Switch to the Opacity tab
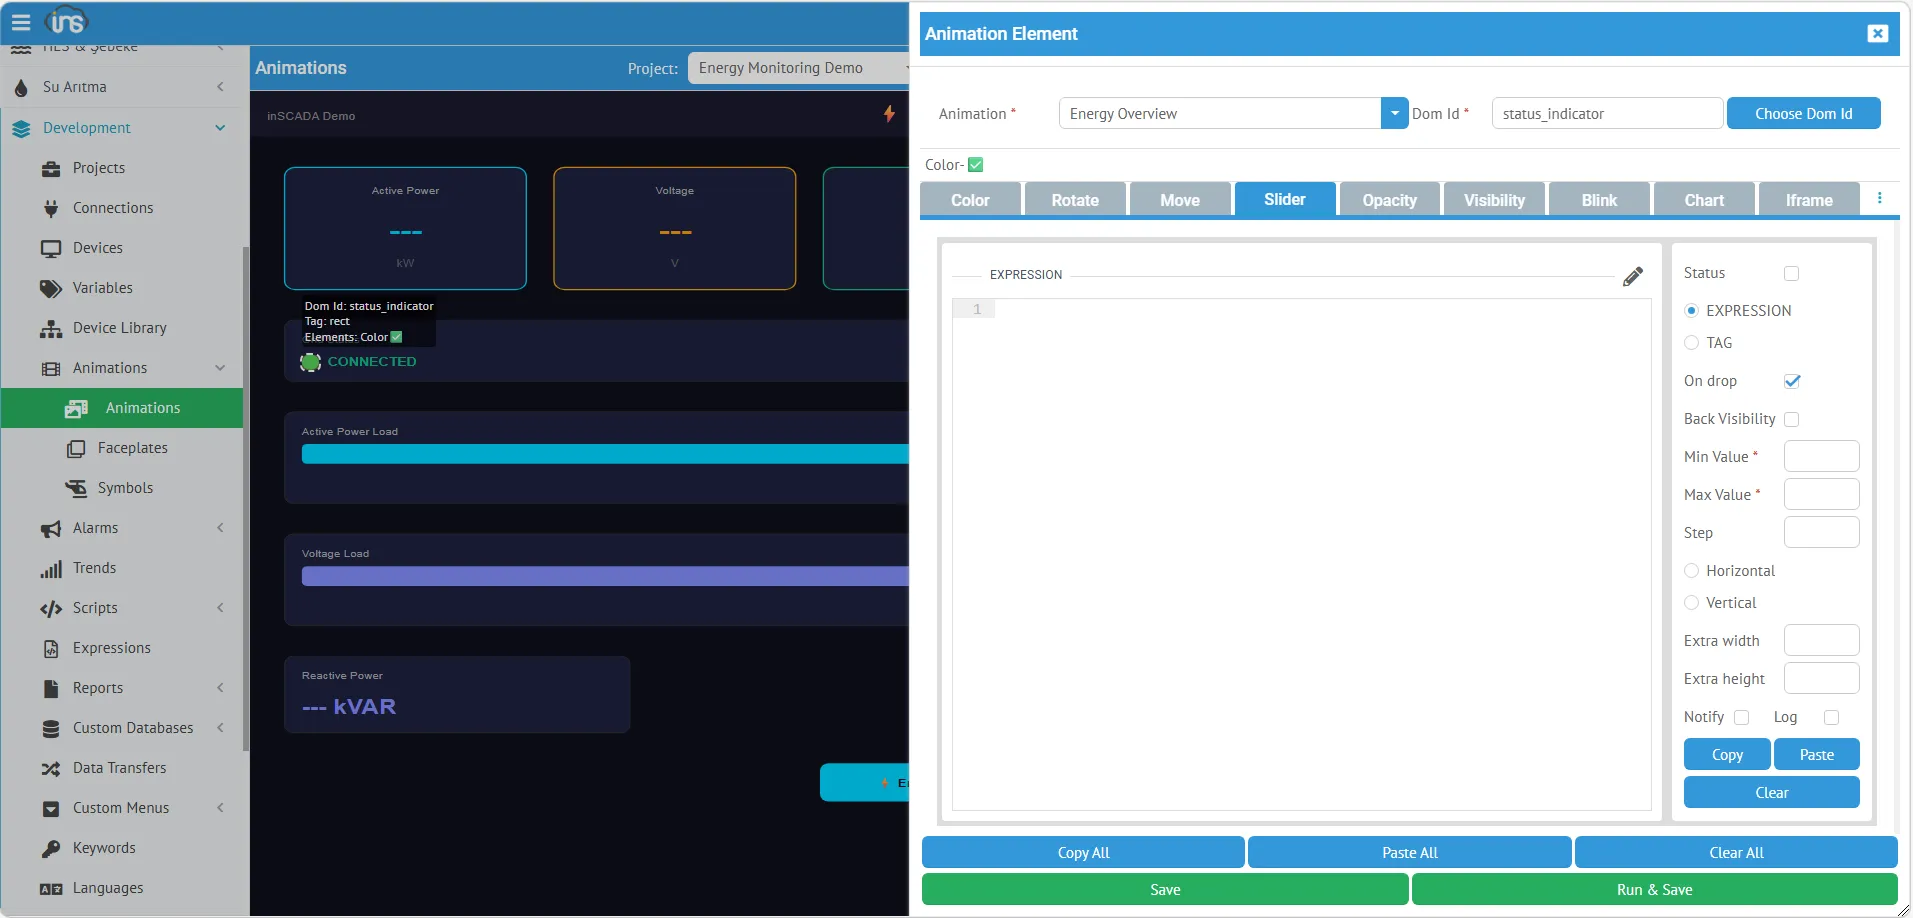Screen dimensions: 1913x918 pyautogui.click(x=1389, y=199)
